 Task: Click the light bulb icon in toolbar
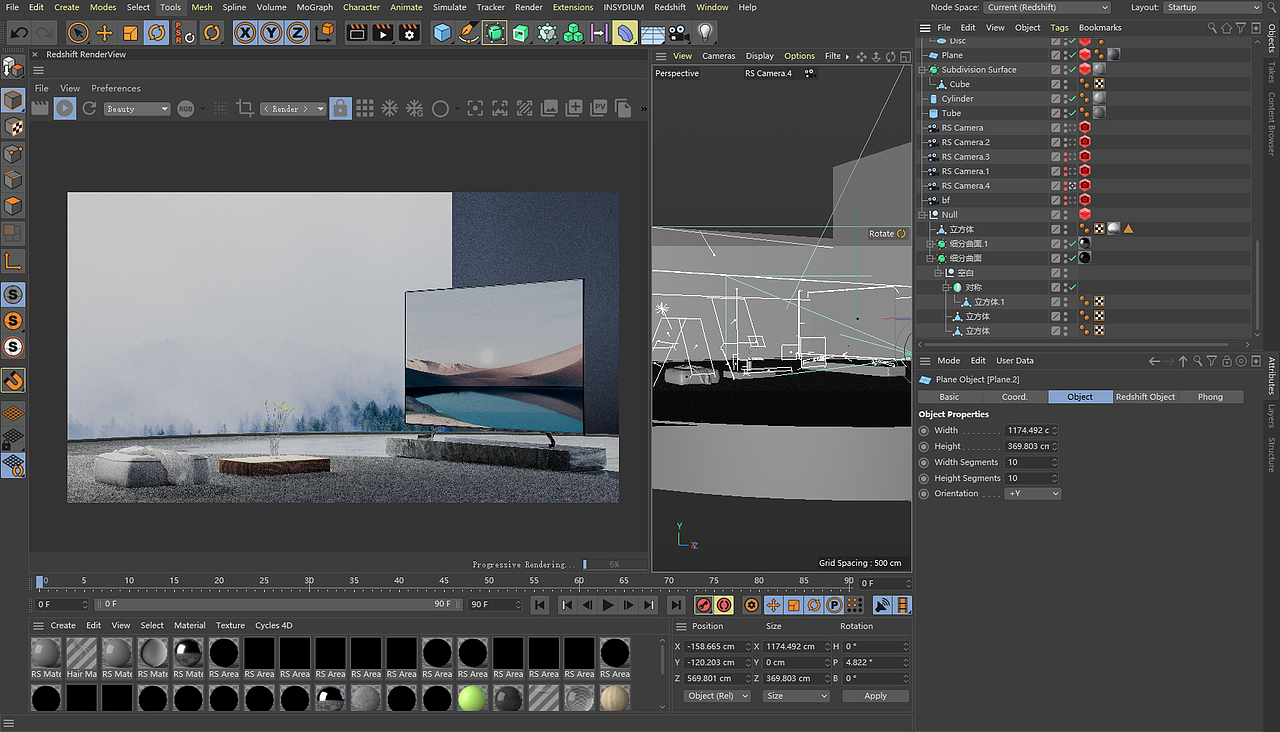[x=706, y=33]
